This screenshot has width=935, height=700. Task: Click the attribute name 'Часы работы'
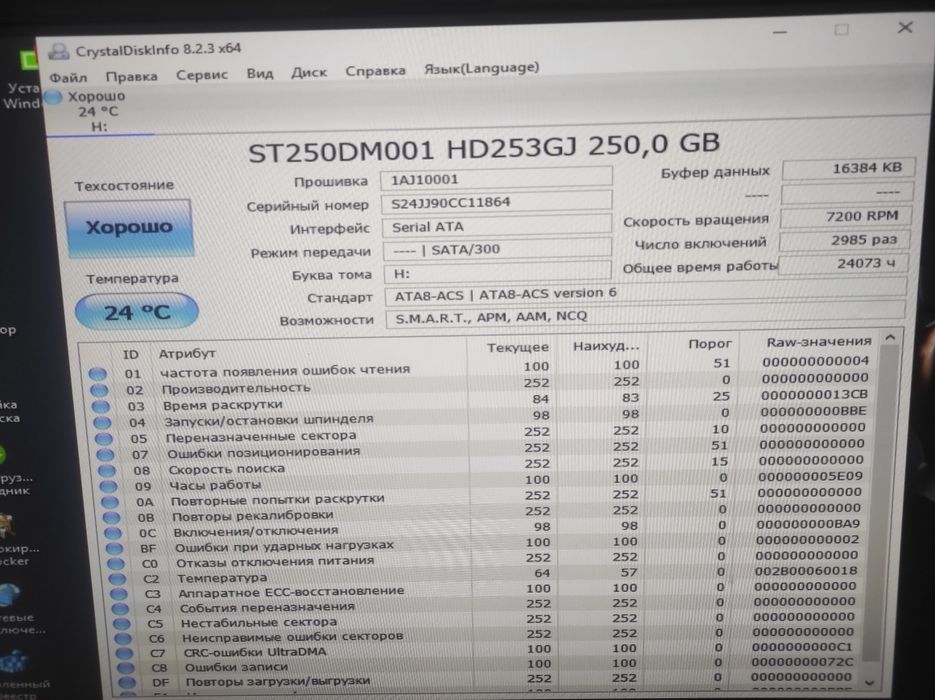click(x=215, y=485)
